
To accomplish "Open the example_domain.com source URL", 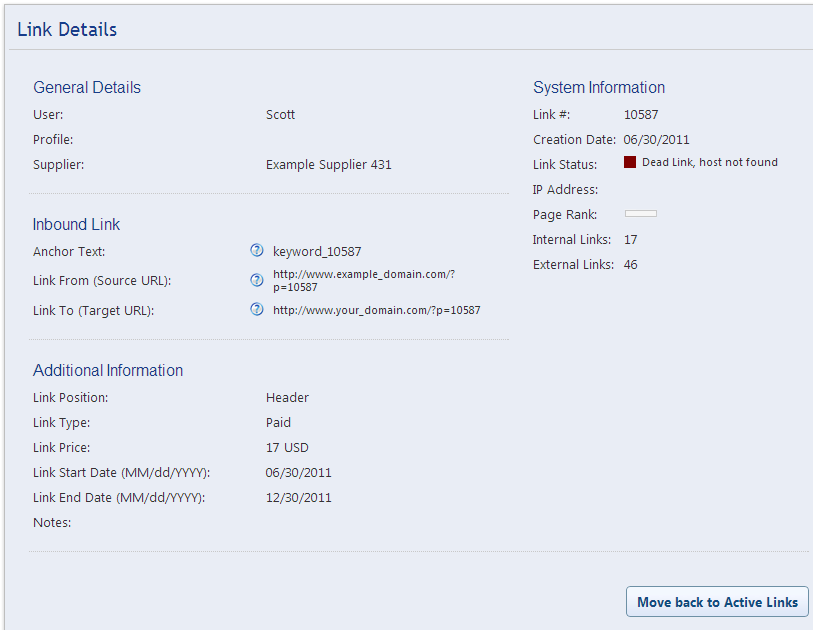I will (x=364, y=280).
